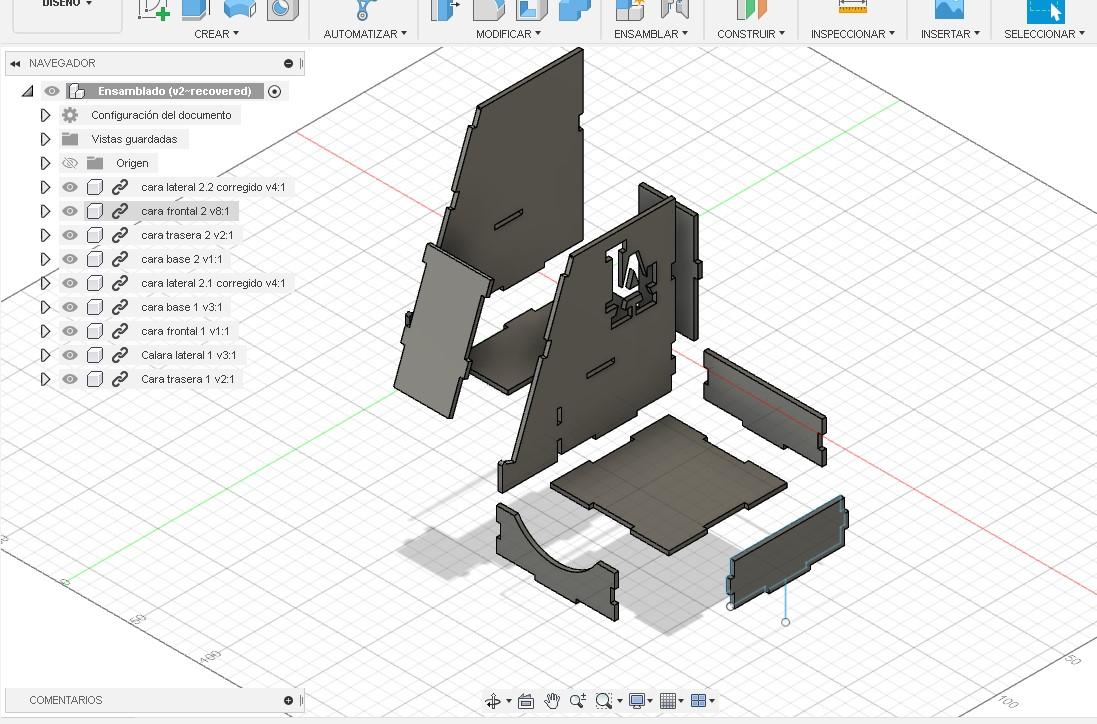This screenshot has width=1097, height=724.
Task: Click the Viewports layout icon
Action: (x=698, y=701)
